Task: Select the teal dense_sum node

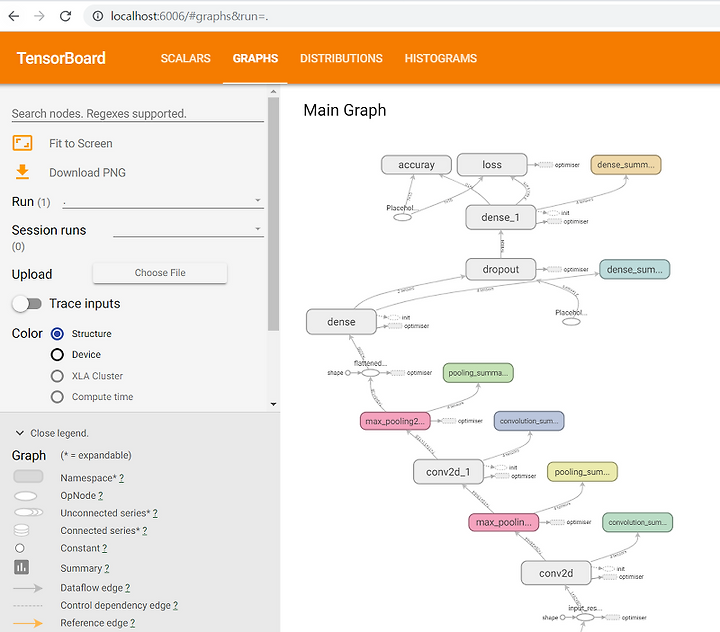Action: [635, 270]
